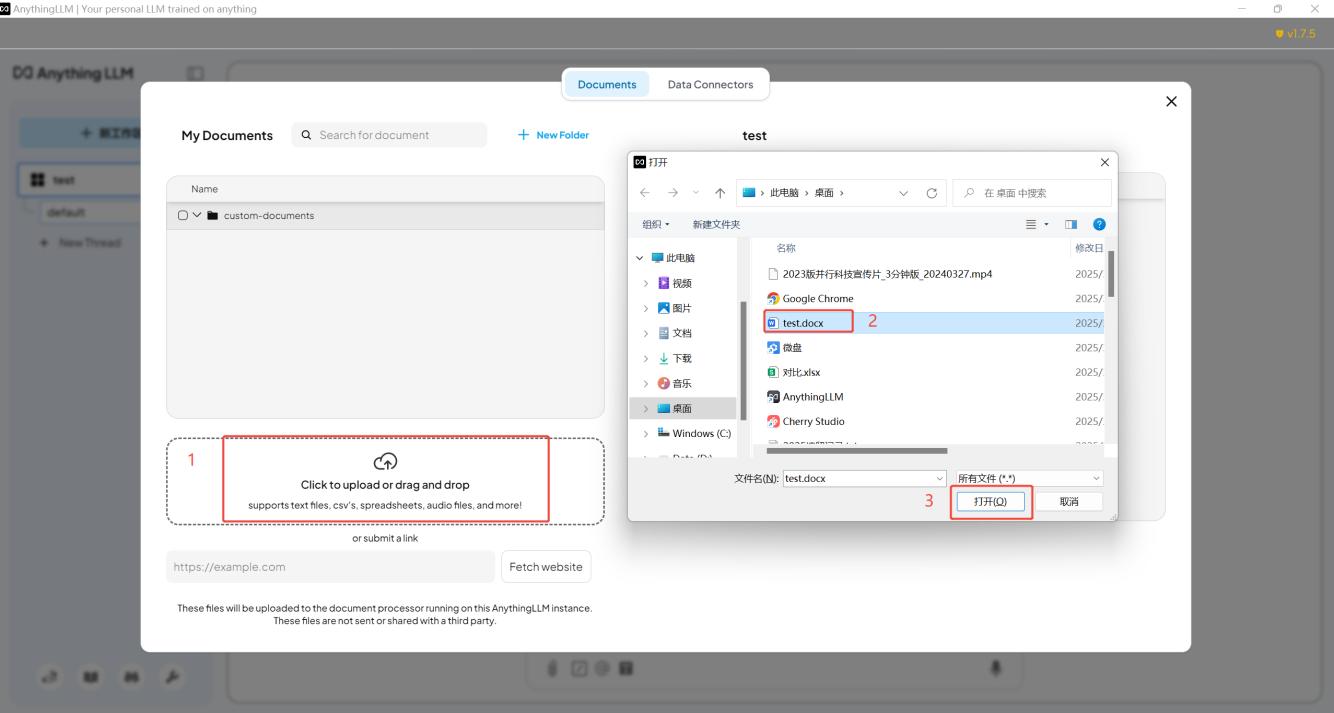Click the help question mark icon in dialog

1099,225
